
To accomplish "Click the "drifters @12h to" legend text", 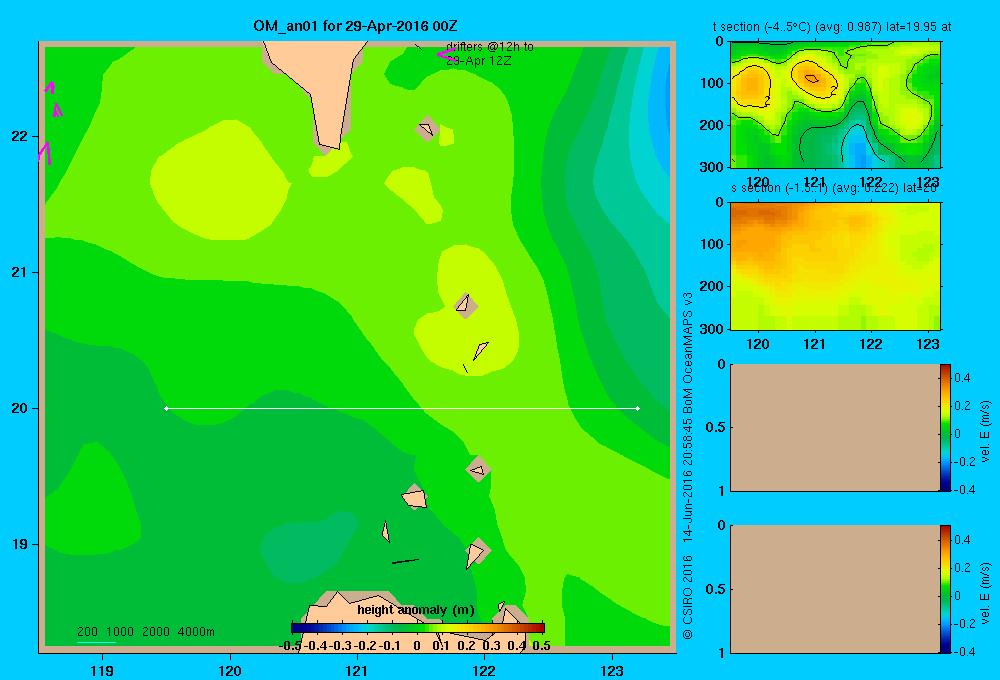I will point(490,47).
